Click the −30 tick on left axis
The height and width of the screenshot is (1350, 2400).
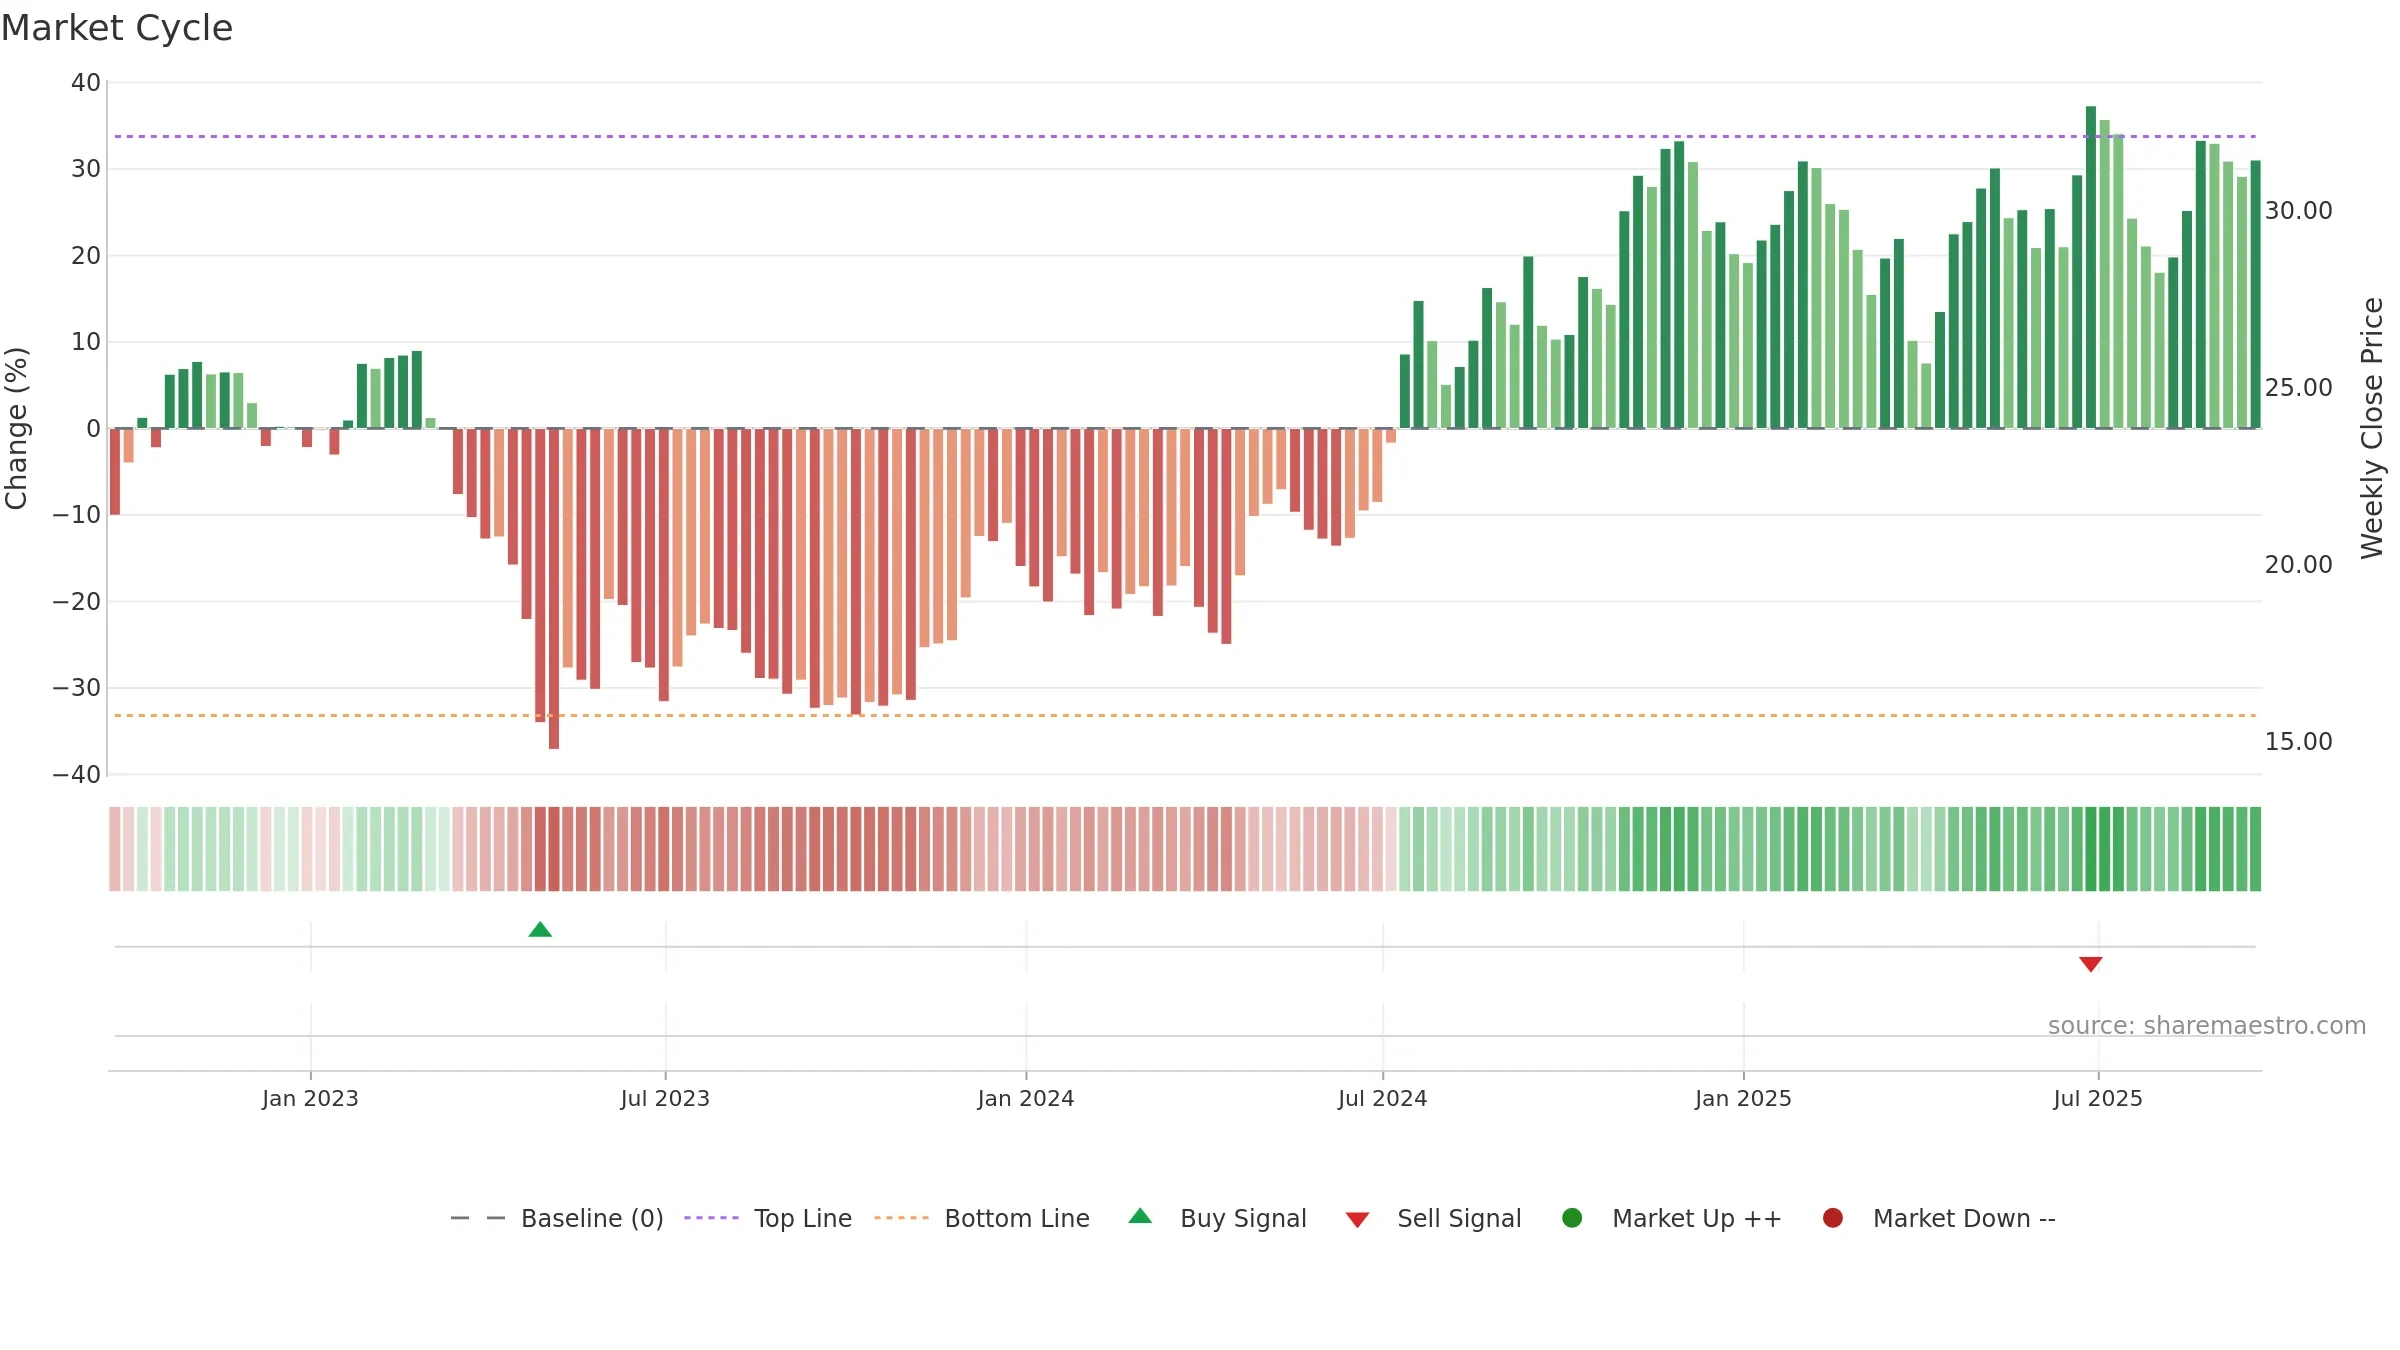coord(77,688)
